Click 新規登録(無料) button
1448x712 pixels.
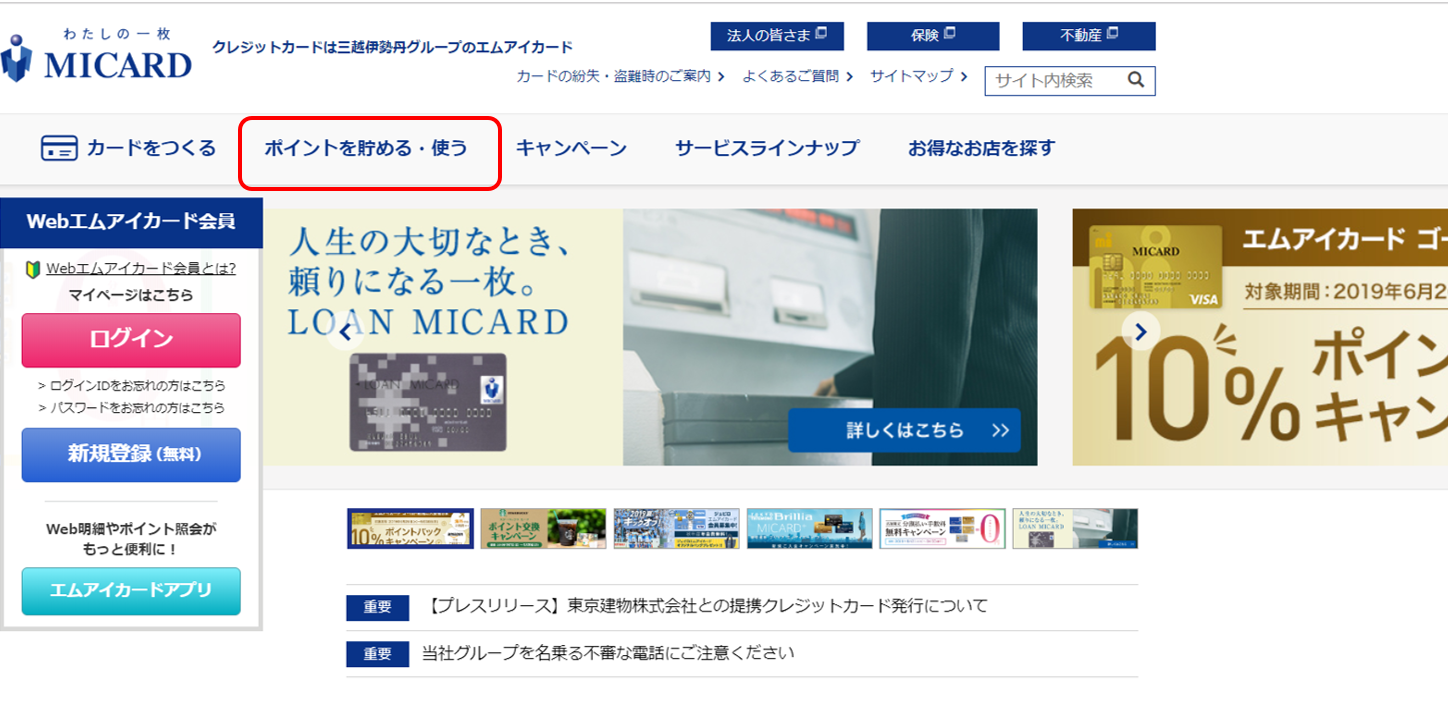[131, 455]
